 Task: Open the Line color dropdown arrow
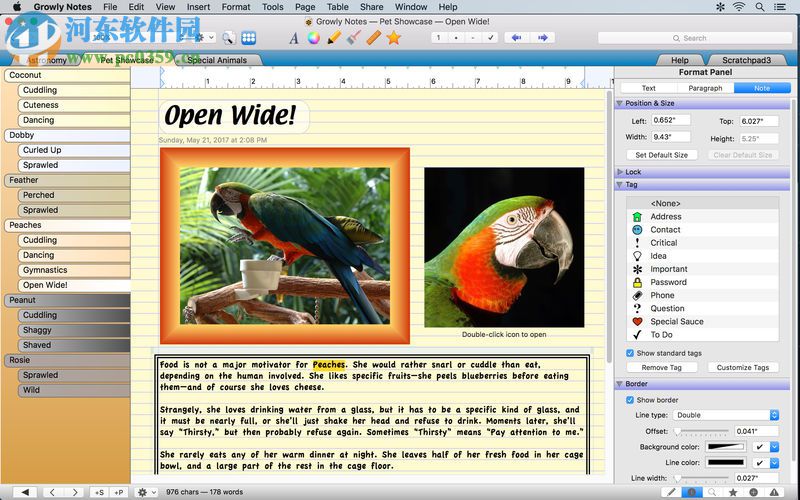click(774, 463)
